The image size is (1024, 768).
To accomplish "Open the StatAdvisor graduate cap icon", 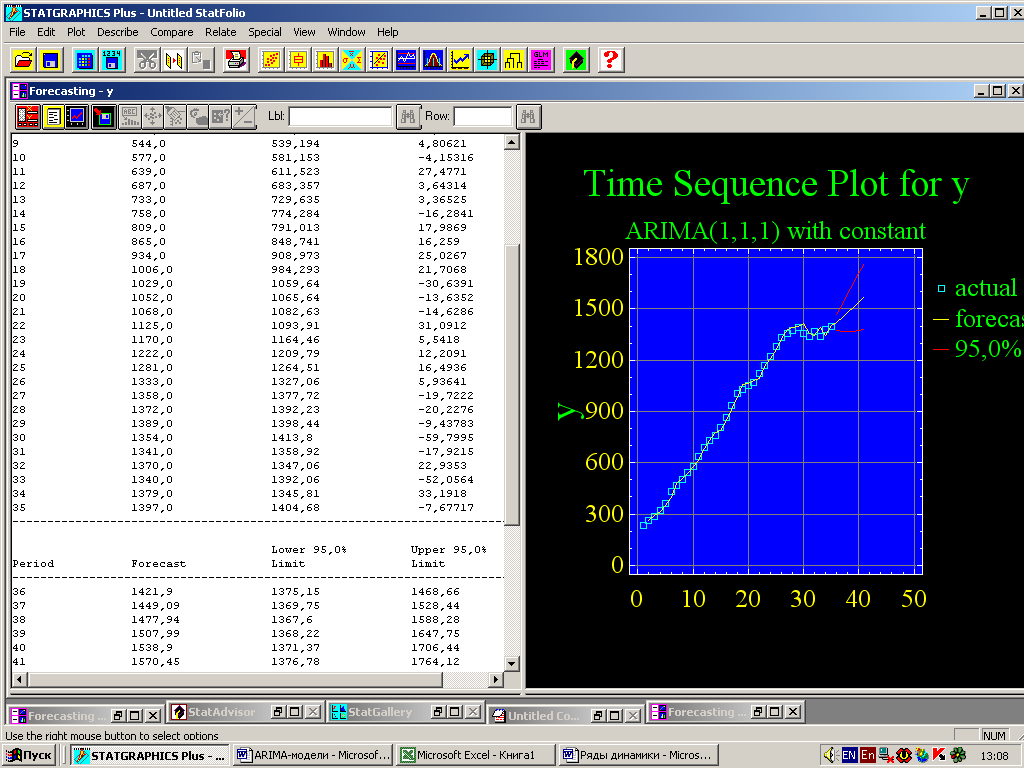I will point(576,60).
